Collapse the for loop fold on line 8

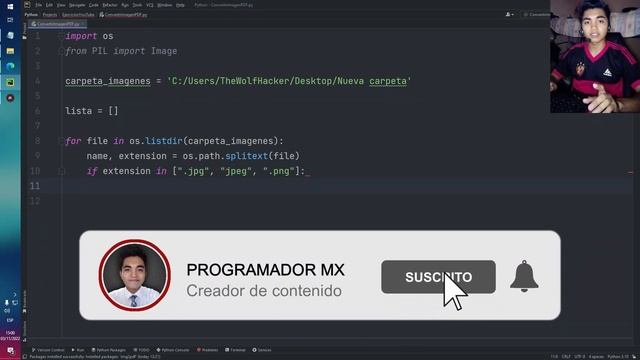pyautogui.click(x=61, y=141)
